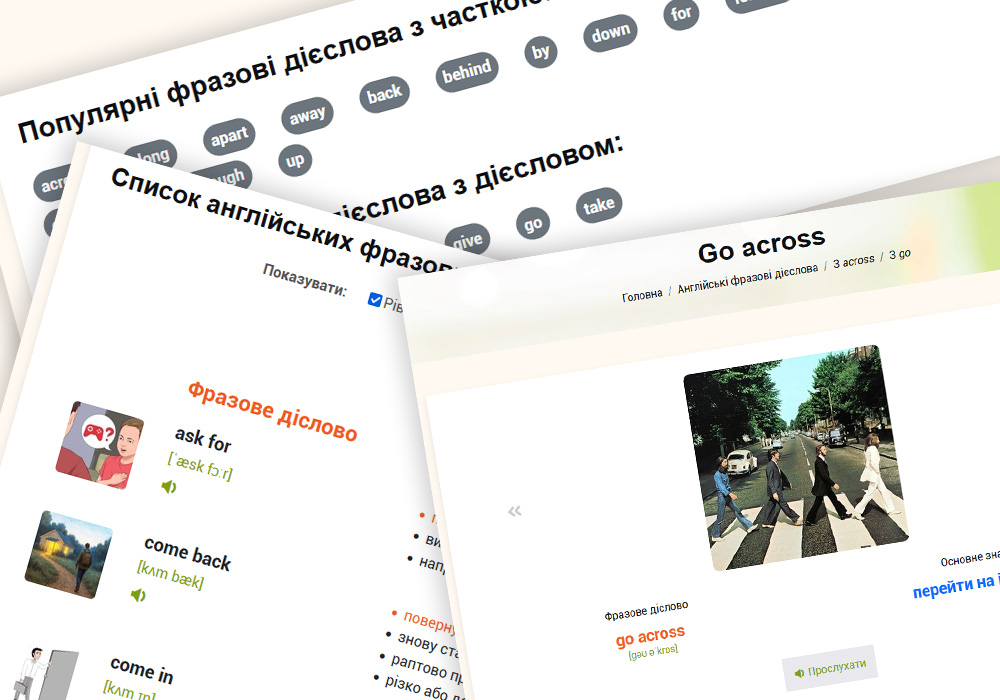1000x700 pixels.
Task: Toggle the Показувати checkbox
Action: point(375,300)
